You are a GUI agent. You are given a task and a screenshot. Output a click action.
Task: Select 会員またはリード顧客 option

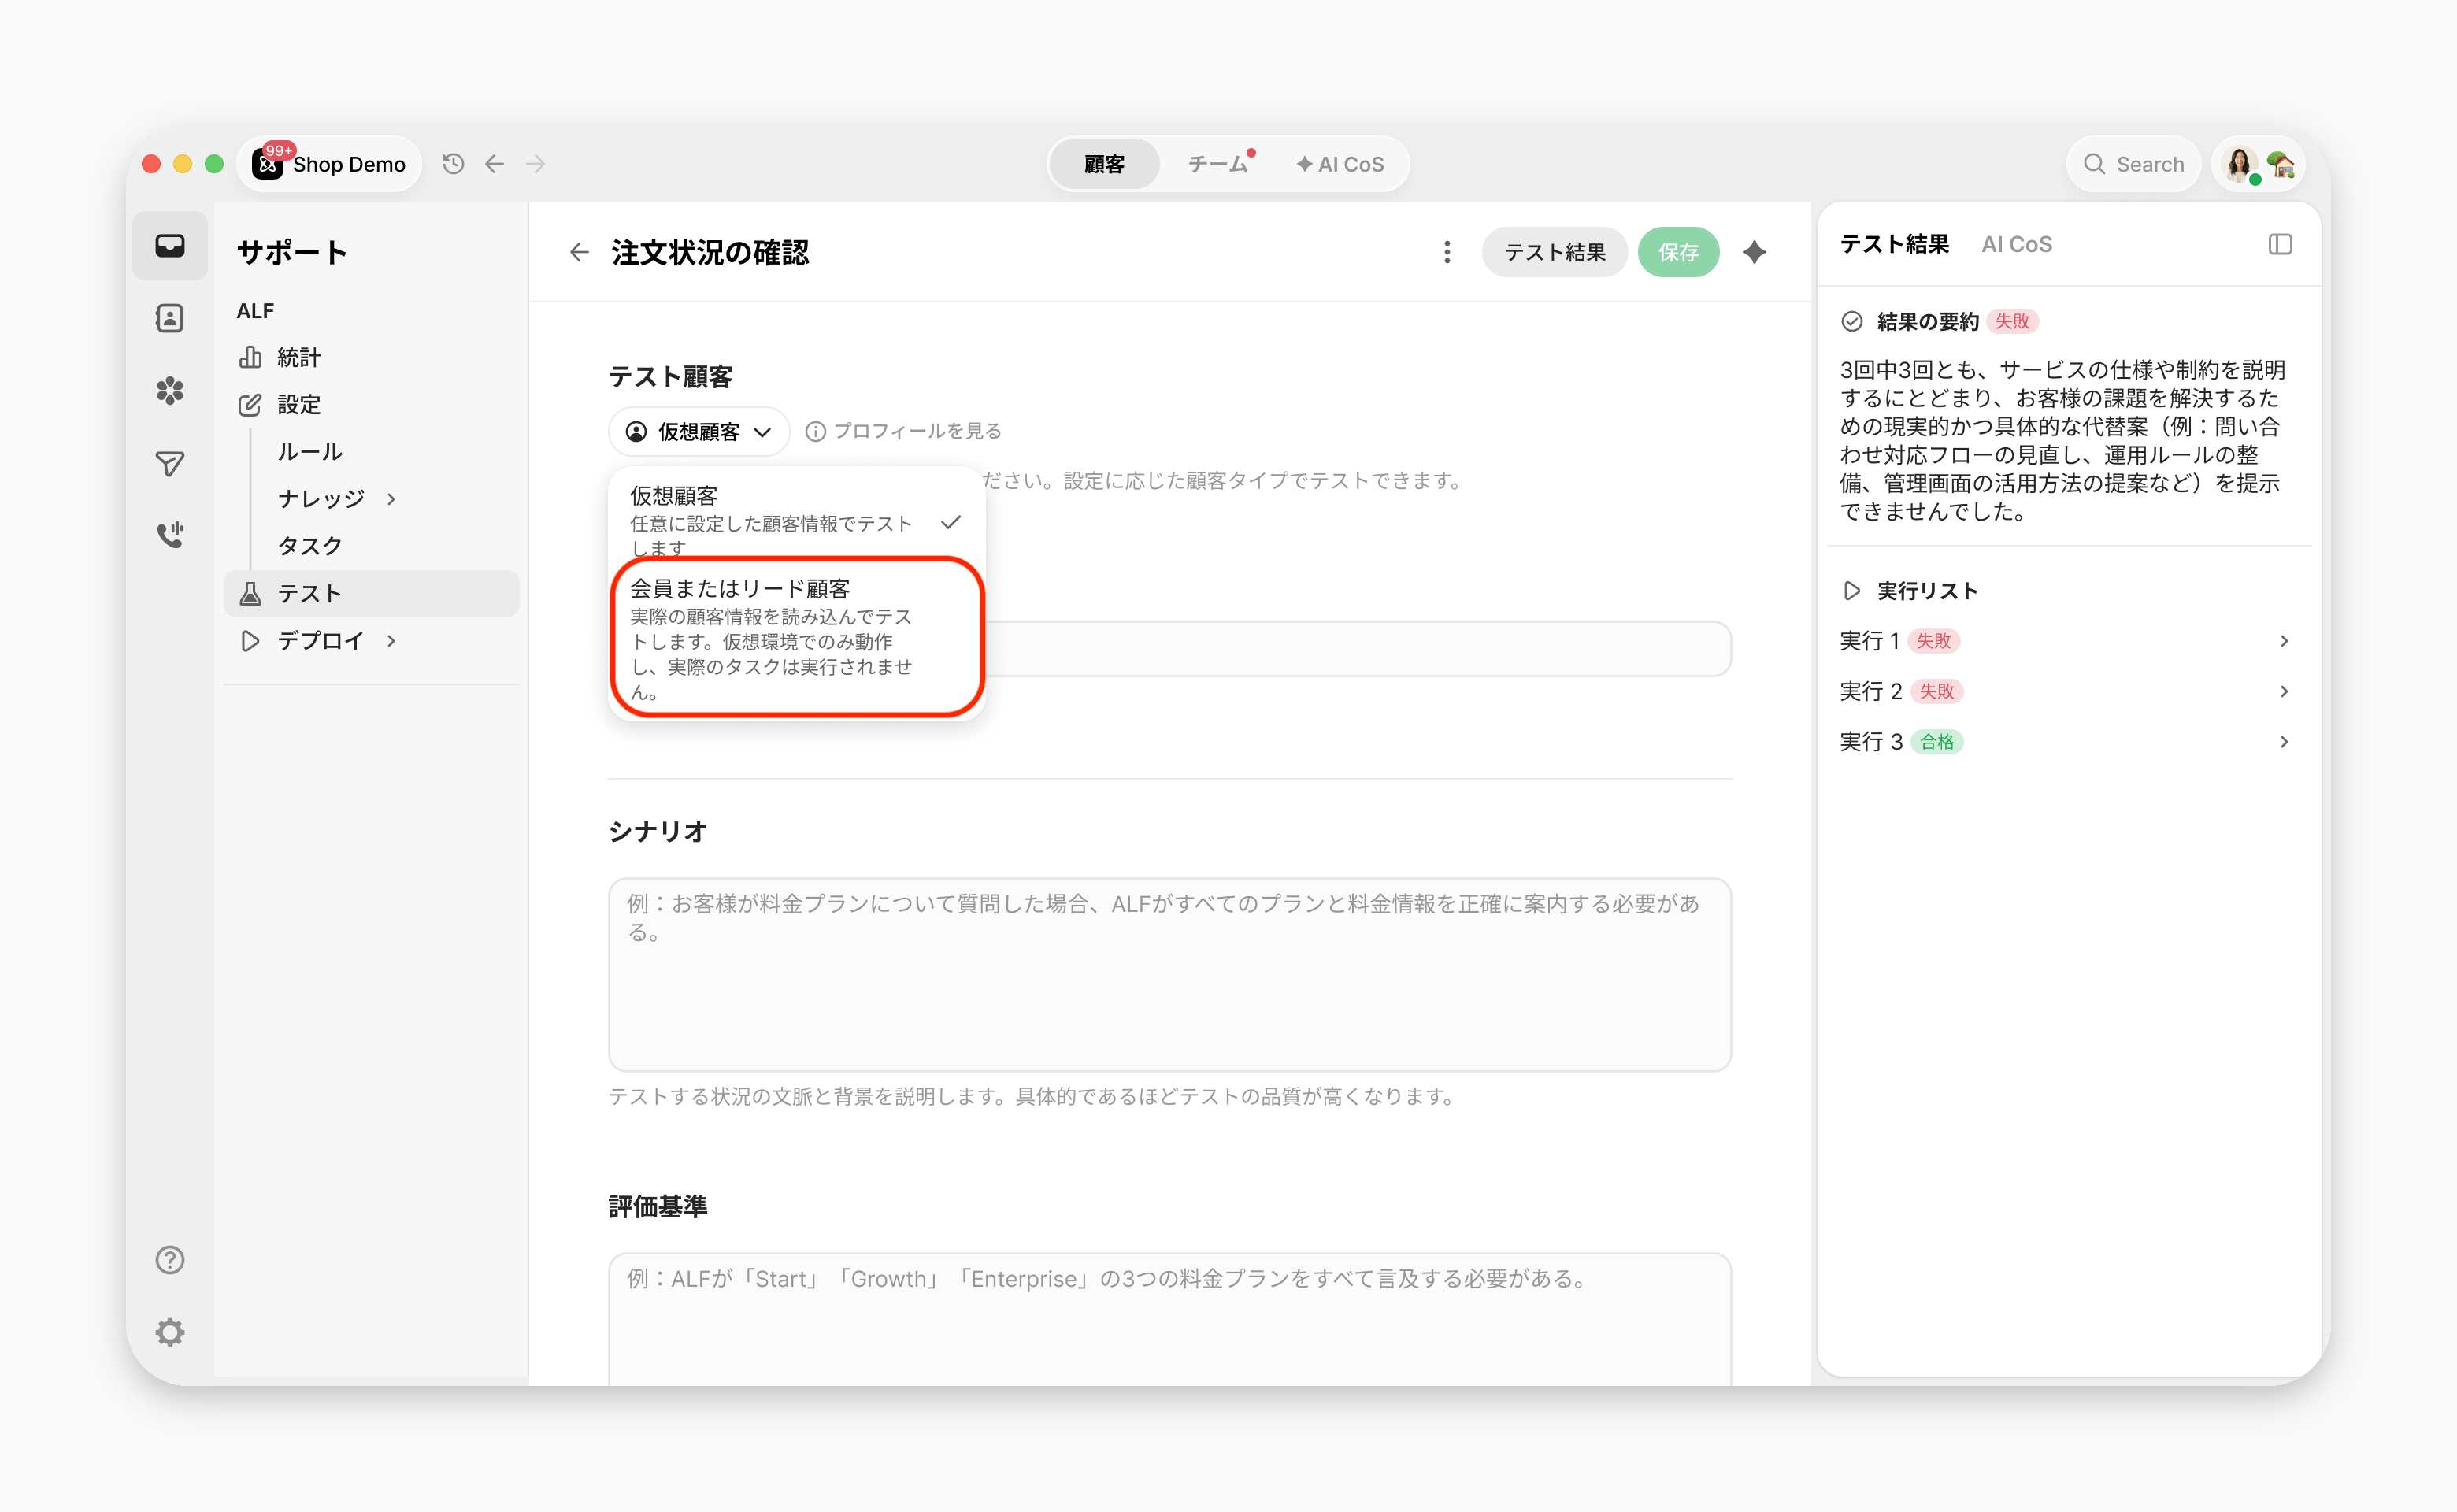[x=797, y=637]
